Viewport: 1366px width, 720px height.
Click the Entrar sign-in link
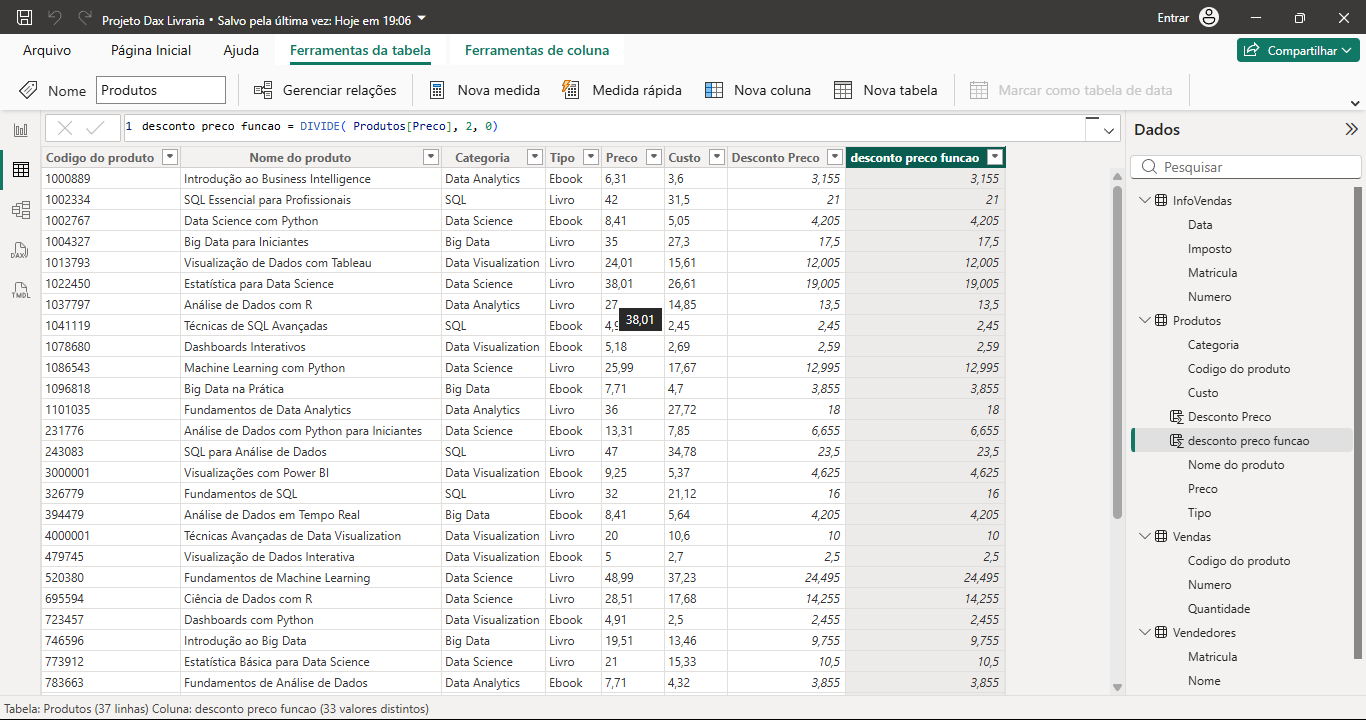(x=1173, y=18)
